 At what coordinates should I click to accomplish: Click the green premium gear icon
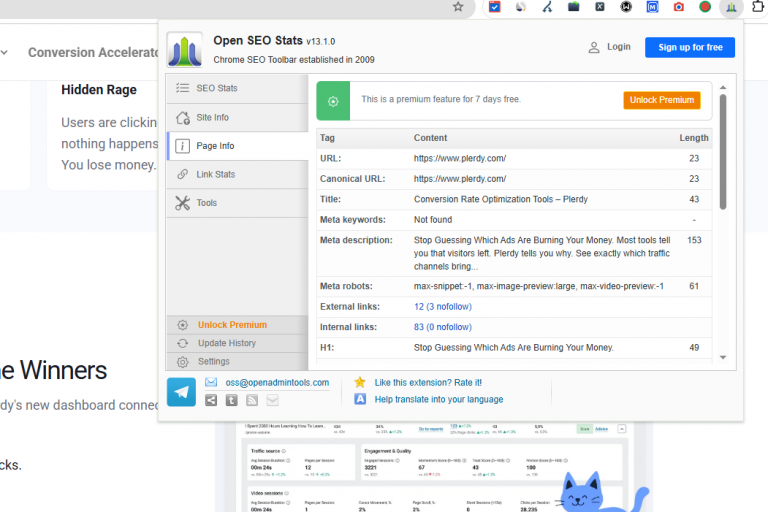(x=333, y=101)
